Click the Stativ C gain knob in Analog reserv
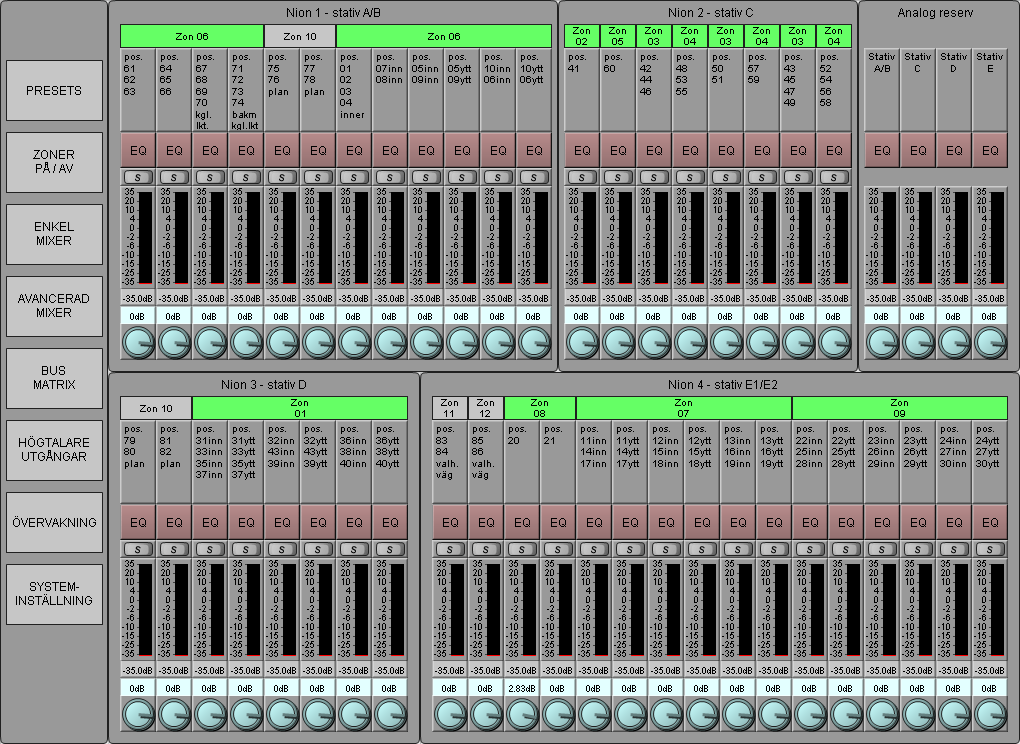 [918, 342]
